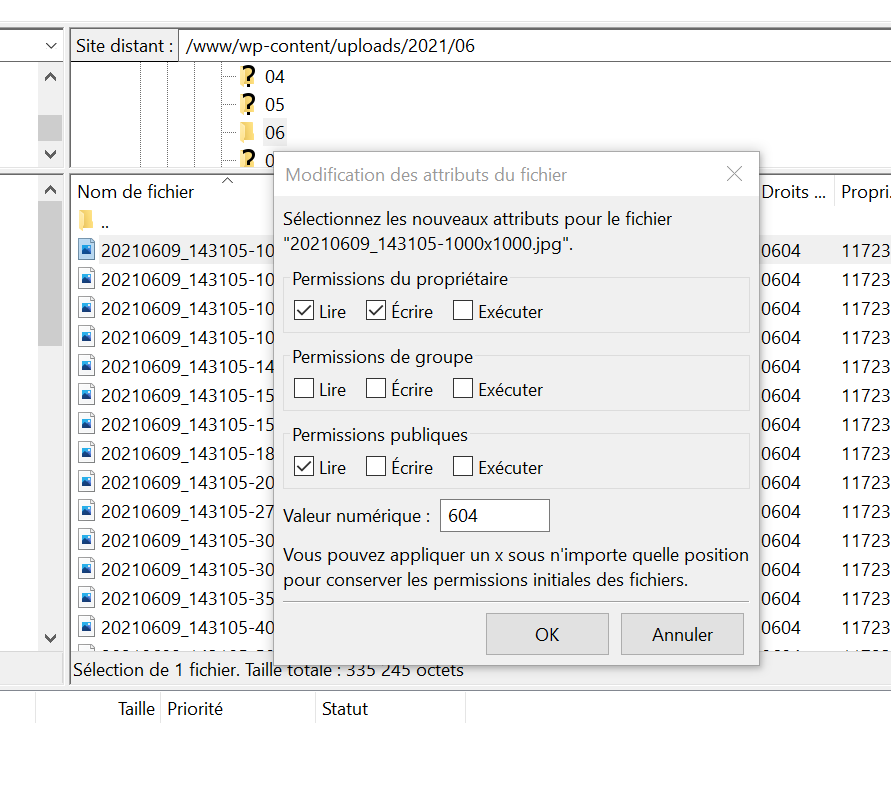
Task: Open the dropdown left of Site distant
Action: click(x=51, y=46)
